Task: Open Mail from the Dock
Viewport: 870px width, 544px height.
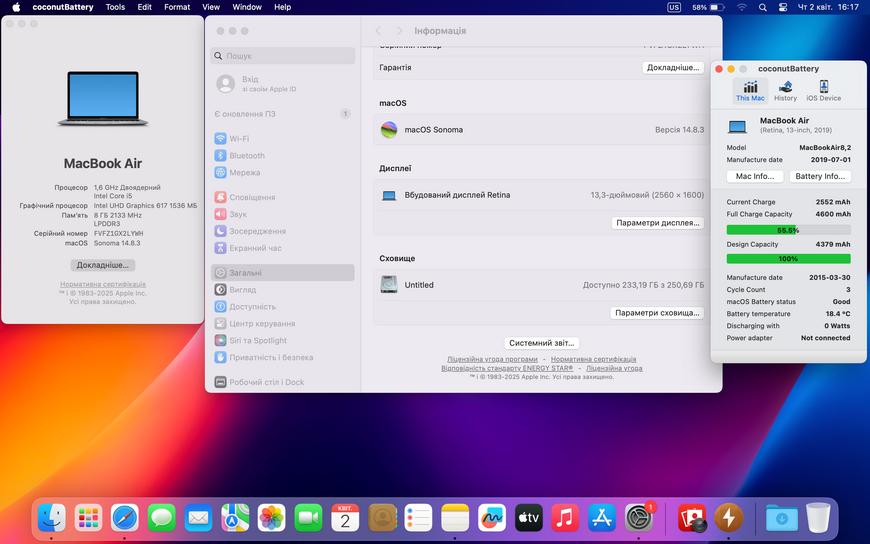Action: coord(198,518)
